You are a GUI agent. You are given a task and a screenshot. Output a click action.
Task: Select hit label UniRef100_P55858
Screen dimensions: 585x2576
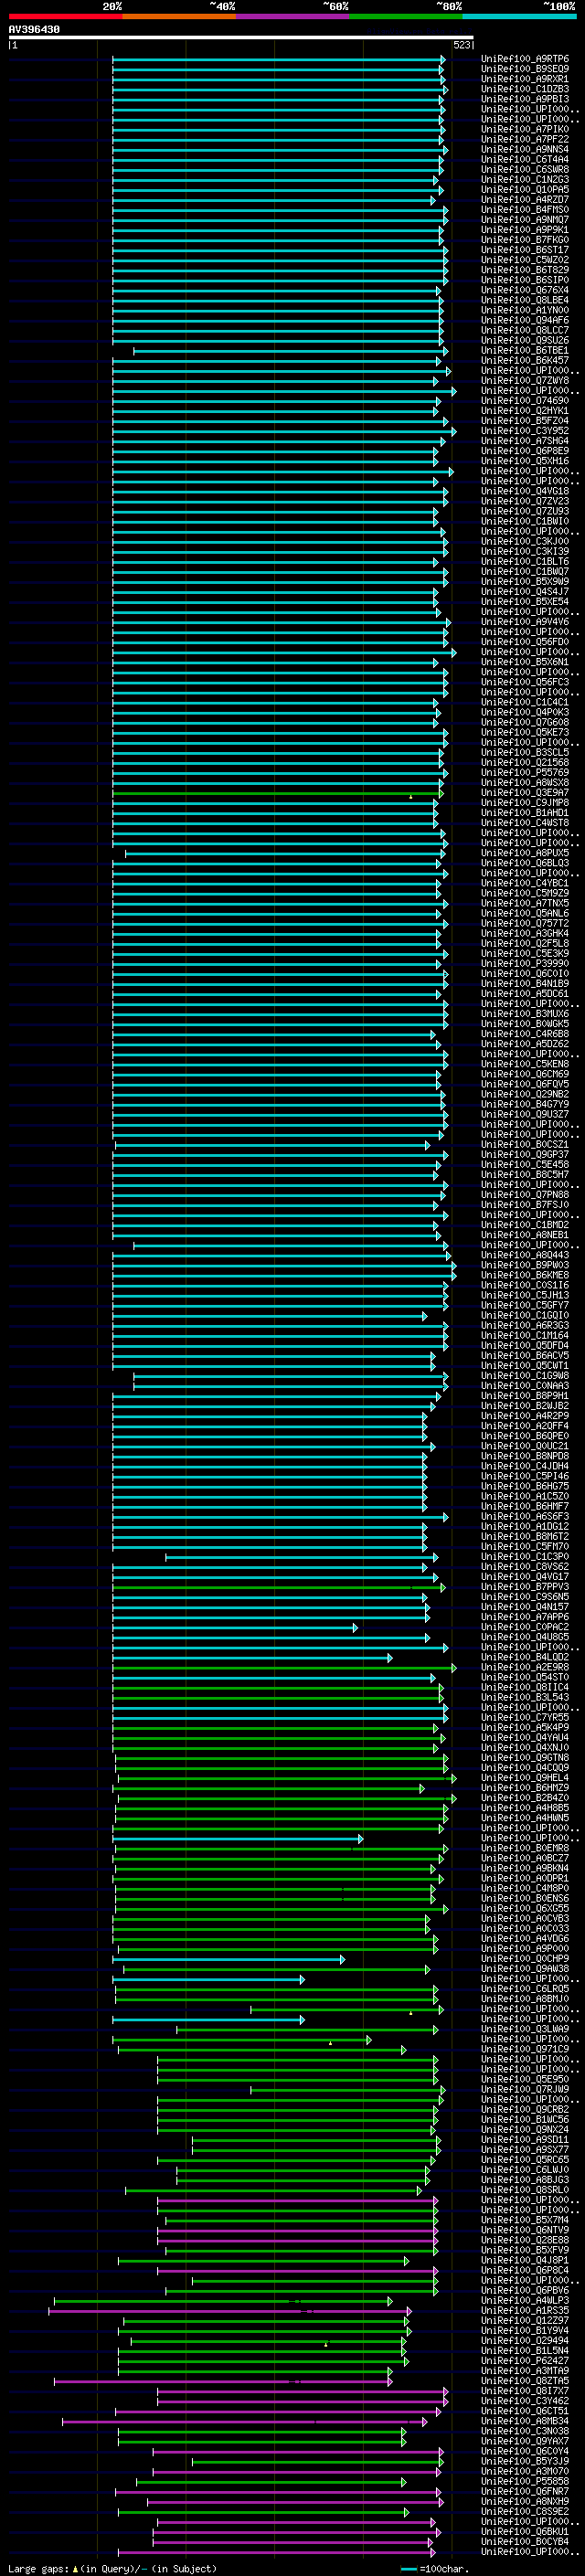tap(525, 2480)
